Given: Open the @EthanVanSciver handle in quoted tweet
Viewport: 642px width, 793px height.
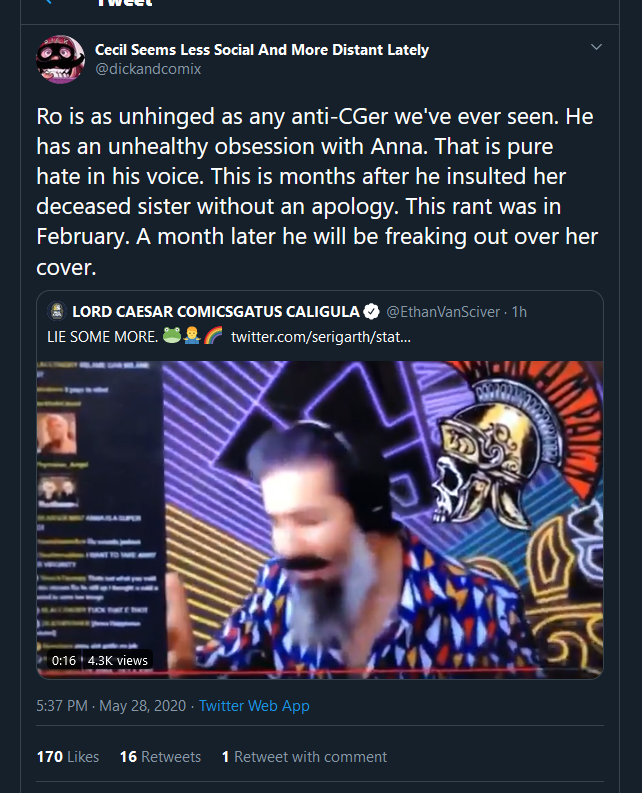Looking at the screenshot, I should [x=443, y=312].
